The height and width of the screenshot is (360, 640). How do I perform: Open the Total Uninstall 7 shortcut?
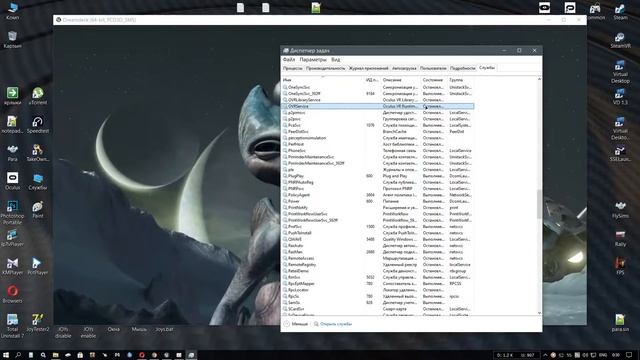tap(12, 326)
